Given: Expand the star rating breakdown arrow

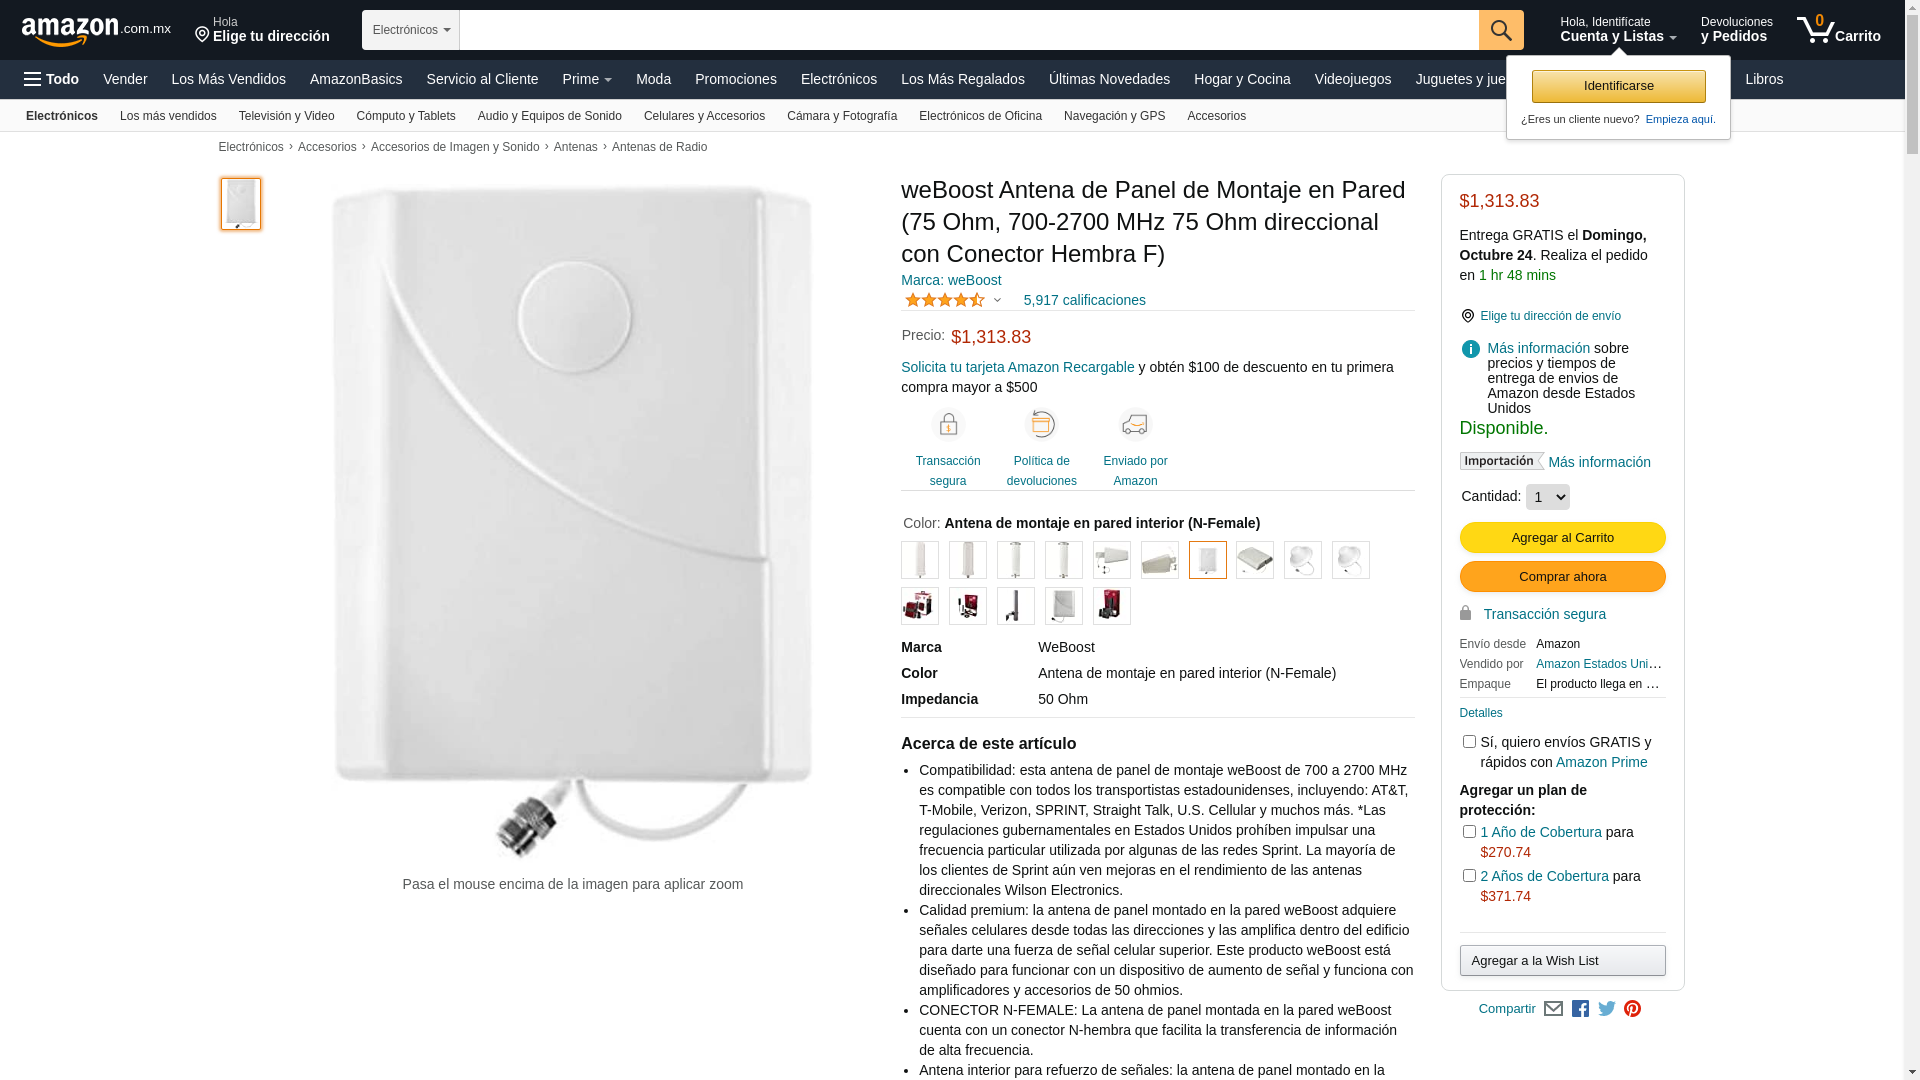Looking at the screenshot, I should (997, 300).
